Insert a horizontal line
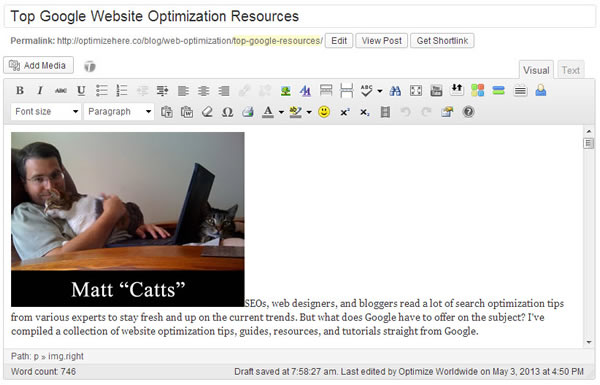Viewport: 600px width, 385px height. pos(520,91)
